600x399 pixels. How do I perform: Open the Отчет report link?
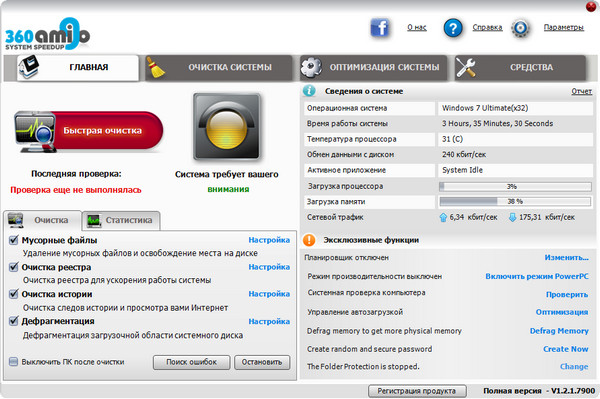pos(582,91)
